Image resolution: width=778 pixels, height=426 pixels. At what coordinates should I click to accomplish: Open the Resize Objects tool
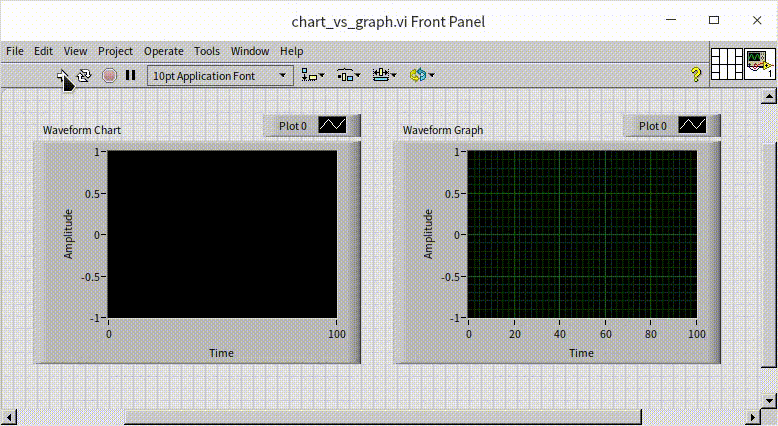[x=383, y=75]
